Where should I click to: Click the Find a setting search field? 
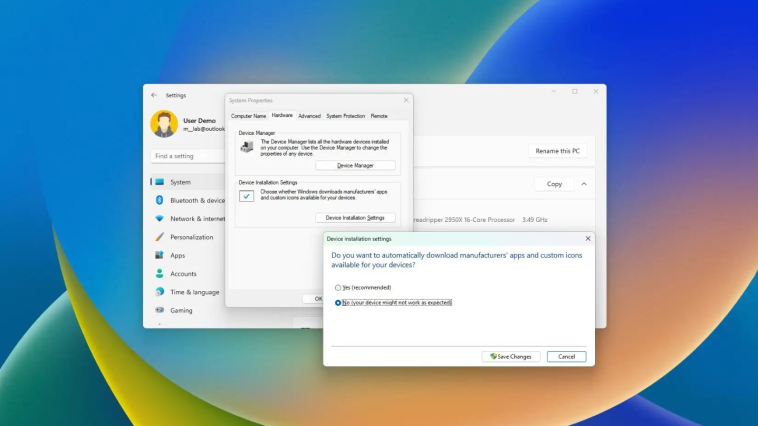(188, 156)
